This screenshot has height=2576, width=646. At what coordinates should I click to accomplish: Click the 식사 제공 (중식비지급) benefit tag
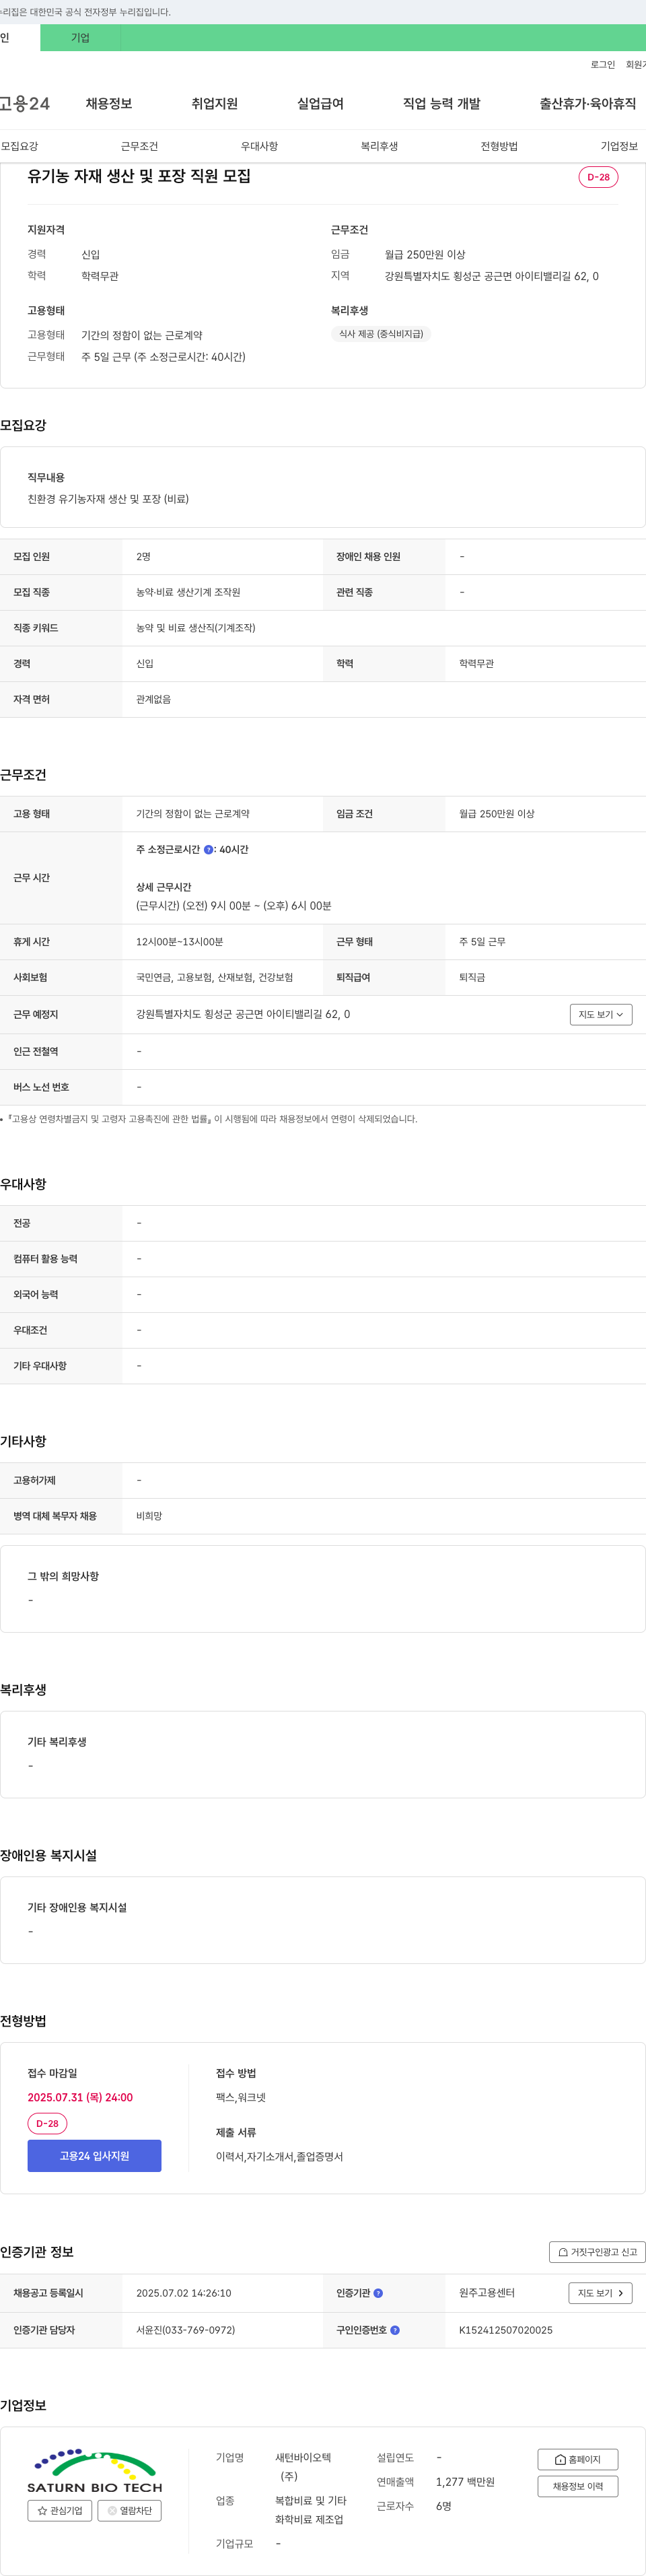pos(381,334)
